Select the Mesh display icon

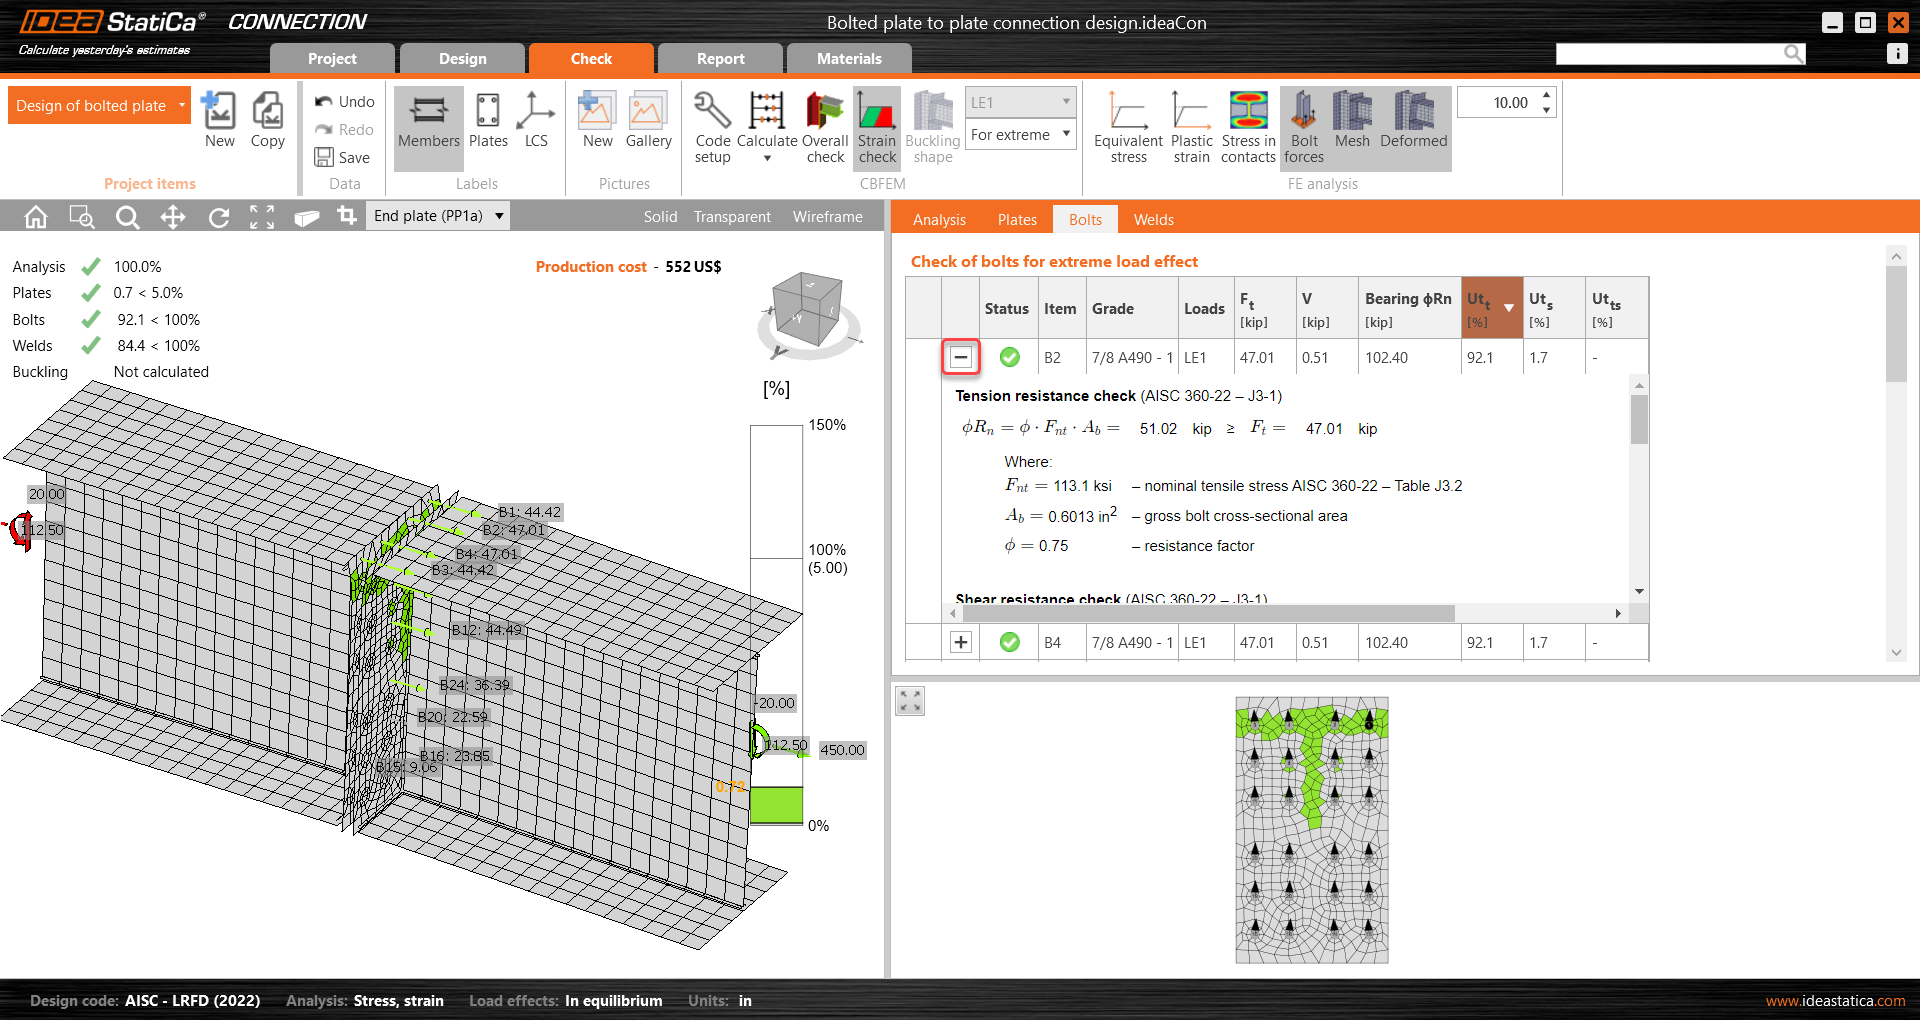pyautogui.click(x=1352, y=128)
